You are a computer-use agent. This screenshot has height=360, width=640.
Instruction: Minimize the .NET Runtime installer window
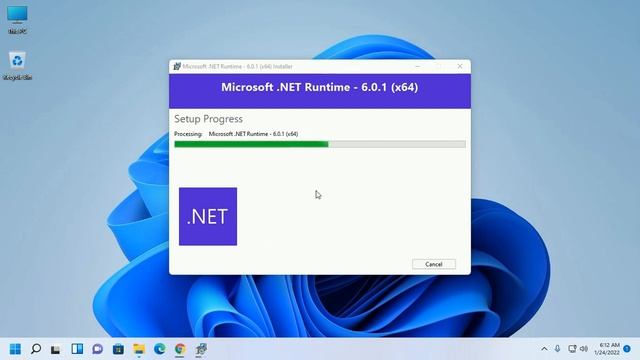tap(417, 66)
